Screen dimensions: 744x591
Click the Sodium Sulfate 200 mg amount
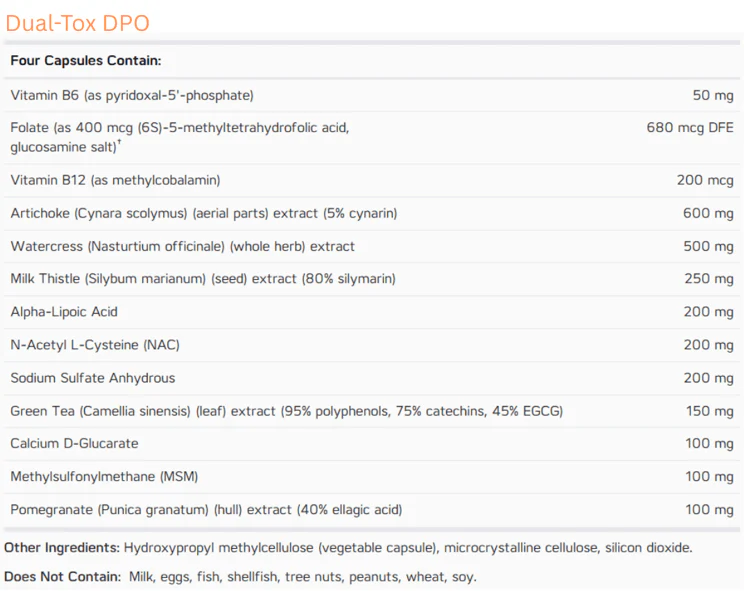click(x=708, y=378)
